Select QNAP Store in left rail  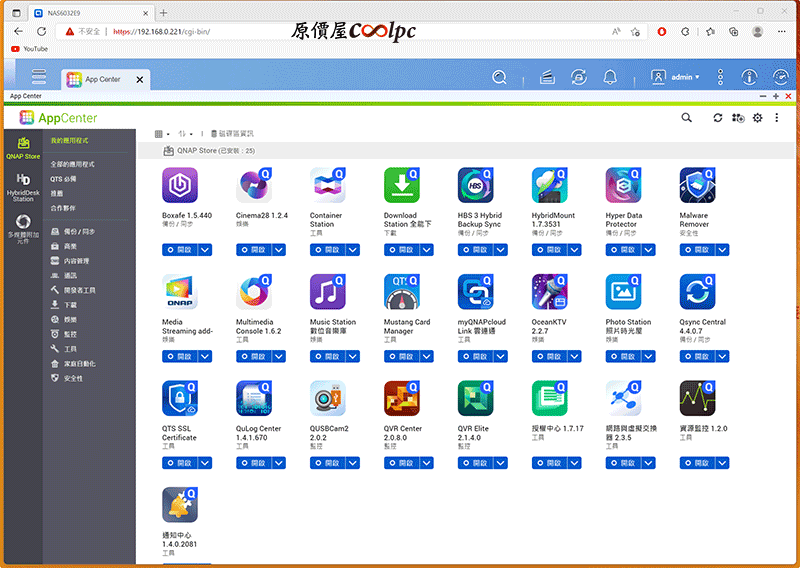click(23, 148)
